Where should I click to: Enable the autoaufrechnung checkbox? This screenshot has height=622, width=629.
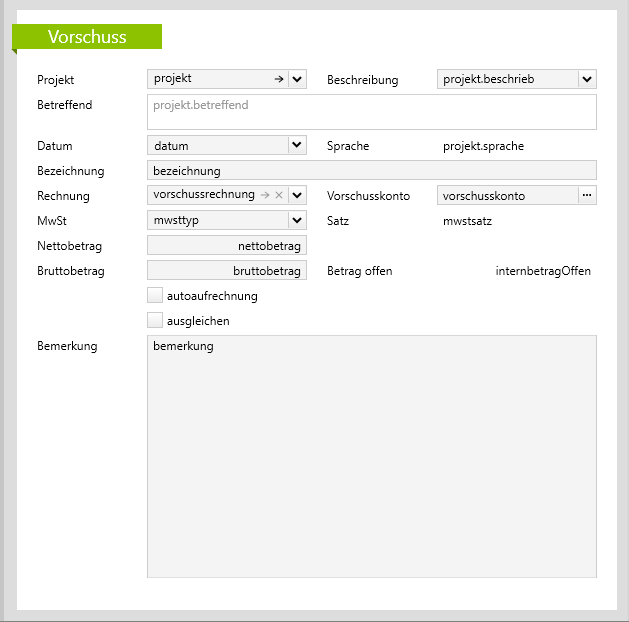pos(155,296)
